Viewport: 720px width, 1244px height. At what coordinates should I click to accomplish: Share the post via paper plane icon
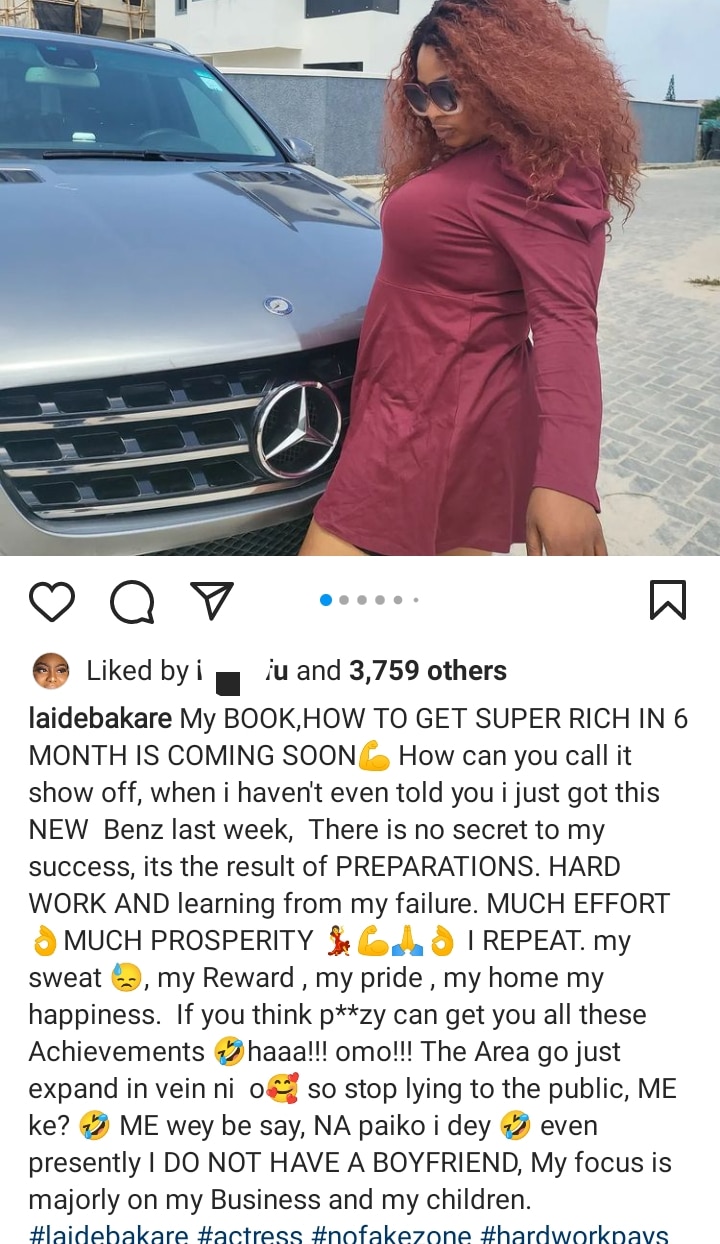(x=212, y=599)
